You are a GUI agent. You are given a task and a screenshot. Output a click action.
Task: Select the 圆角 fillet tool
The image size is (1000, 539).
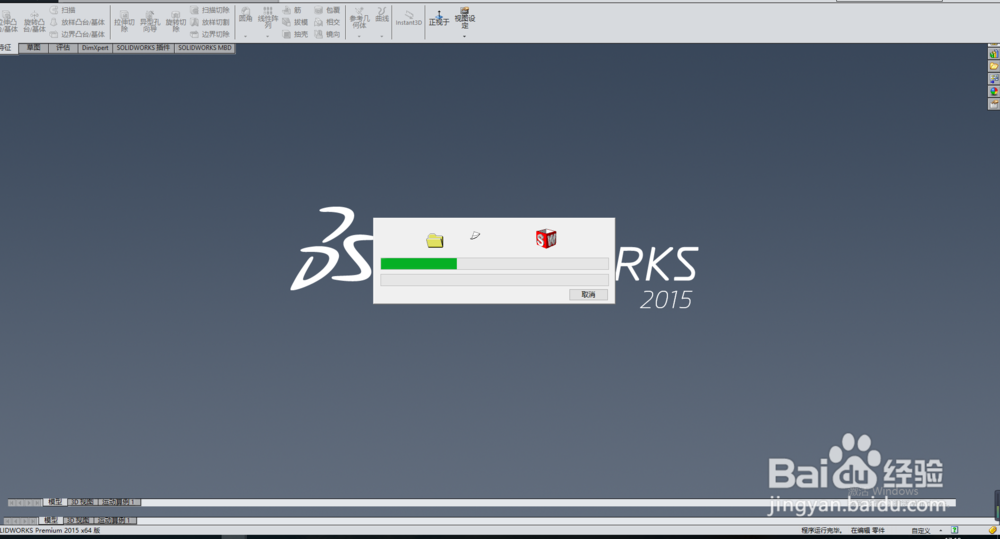click(246, 15)
